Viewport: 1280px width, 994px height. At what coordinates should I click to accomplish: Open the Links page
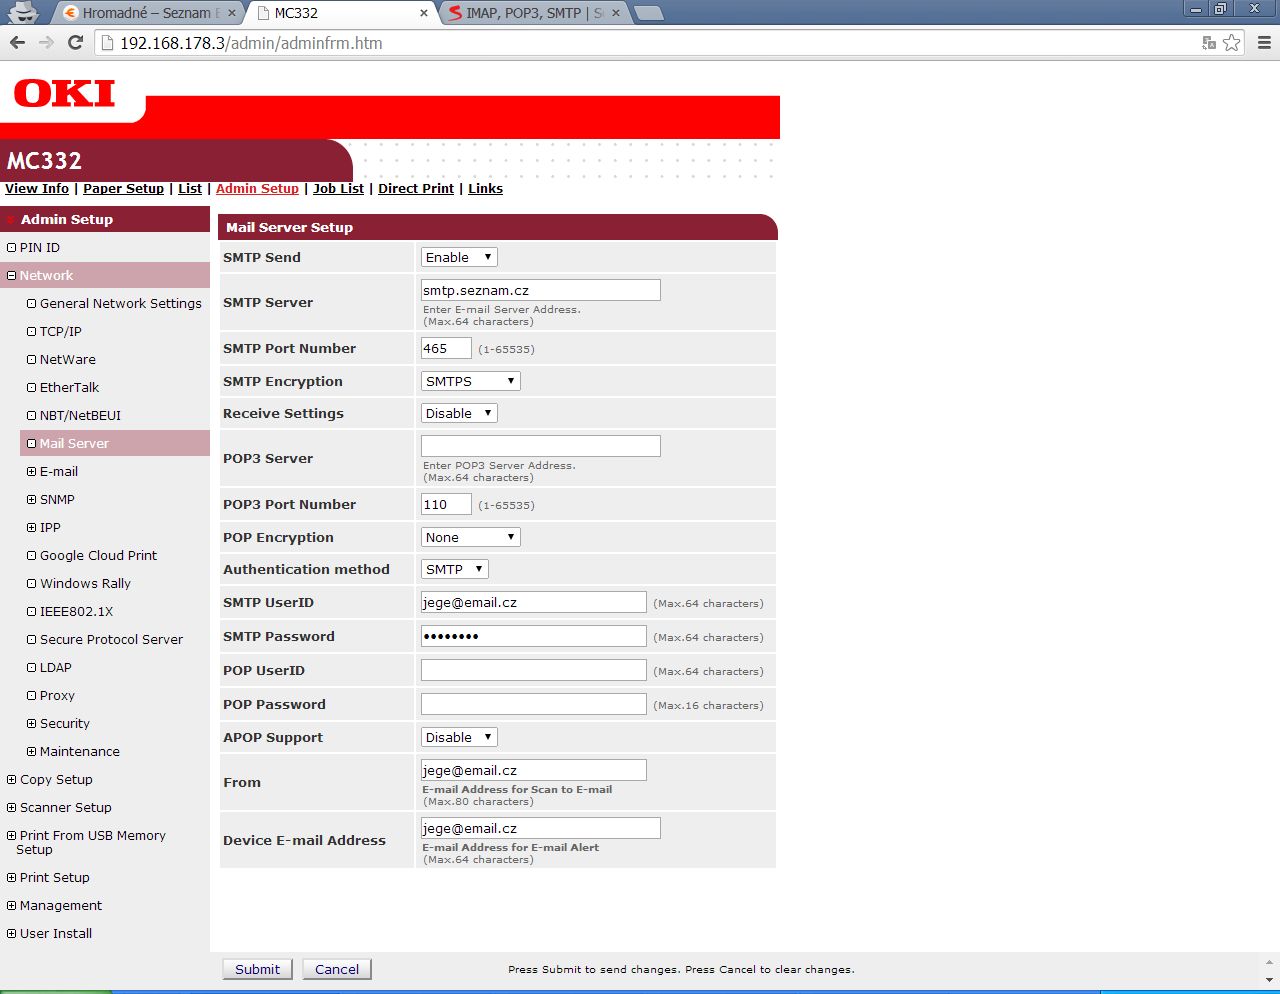click(x=485, y=188)
